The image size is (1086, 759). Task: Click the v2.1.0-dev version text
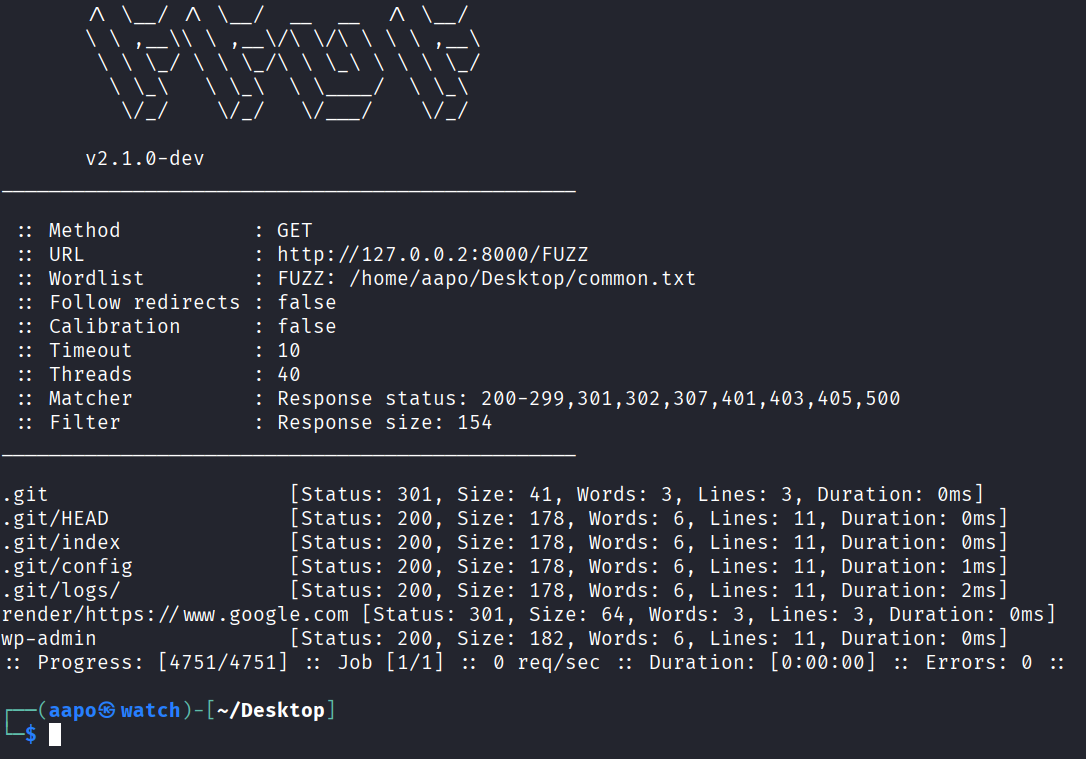pos(145,158)
